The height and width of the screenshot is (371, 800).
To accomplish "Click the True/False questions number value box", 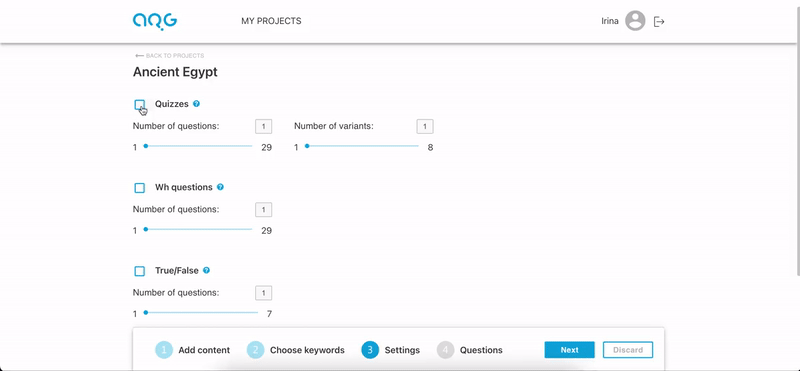I will [264, 293].
